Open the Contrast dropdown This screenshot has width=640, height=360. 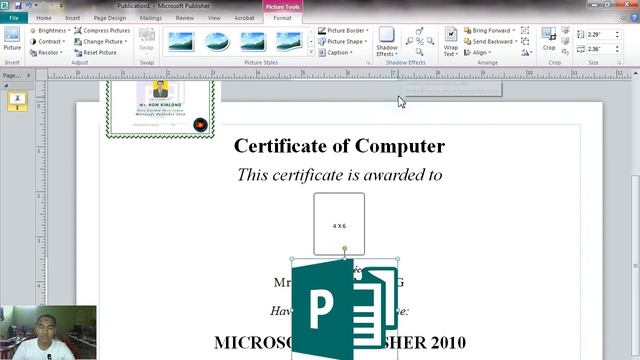point(48,42)
